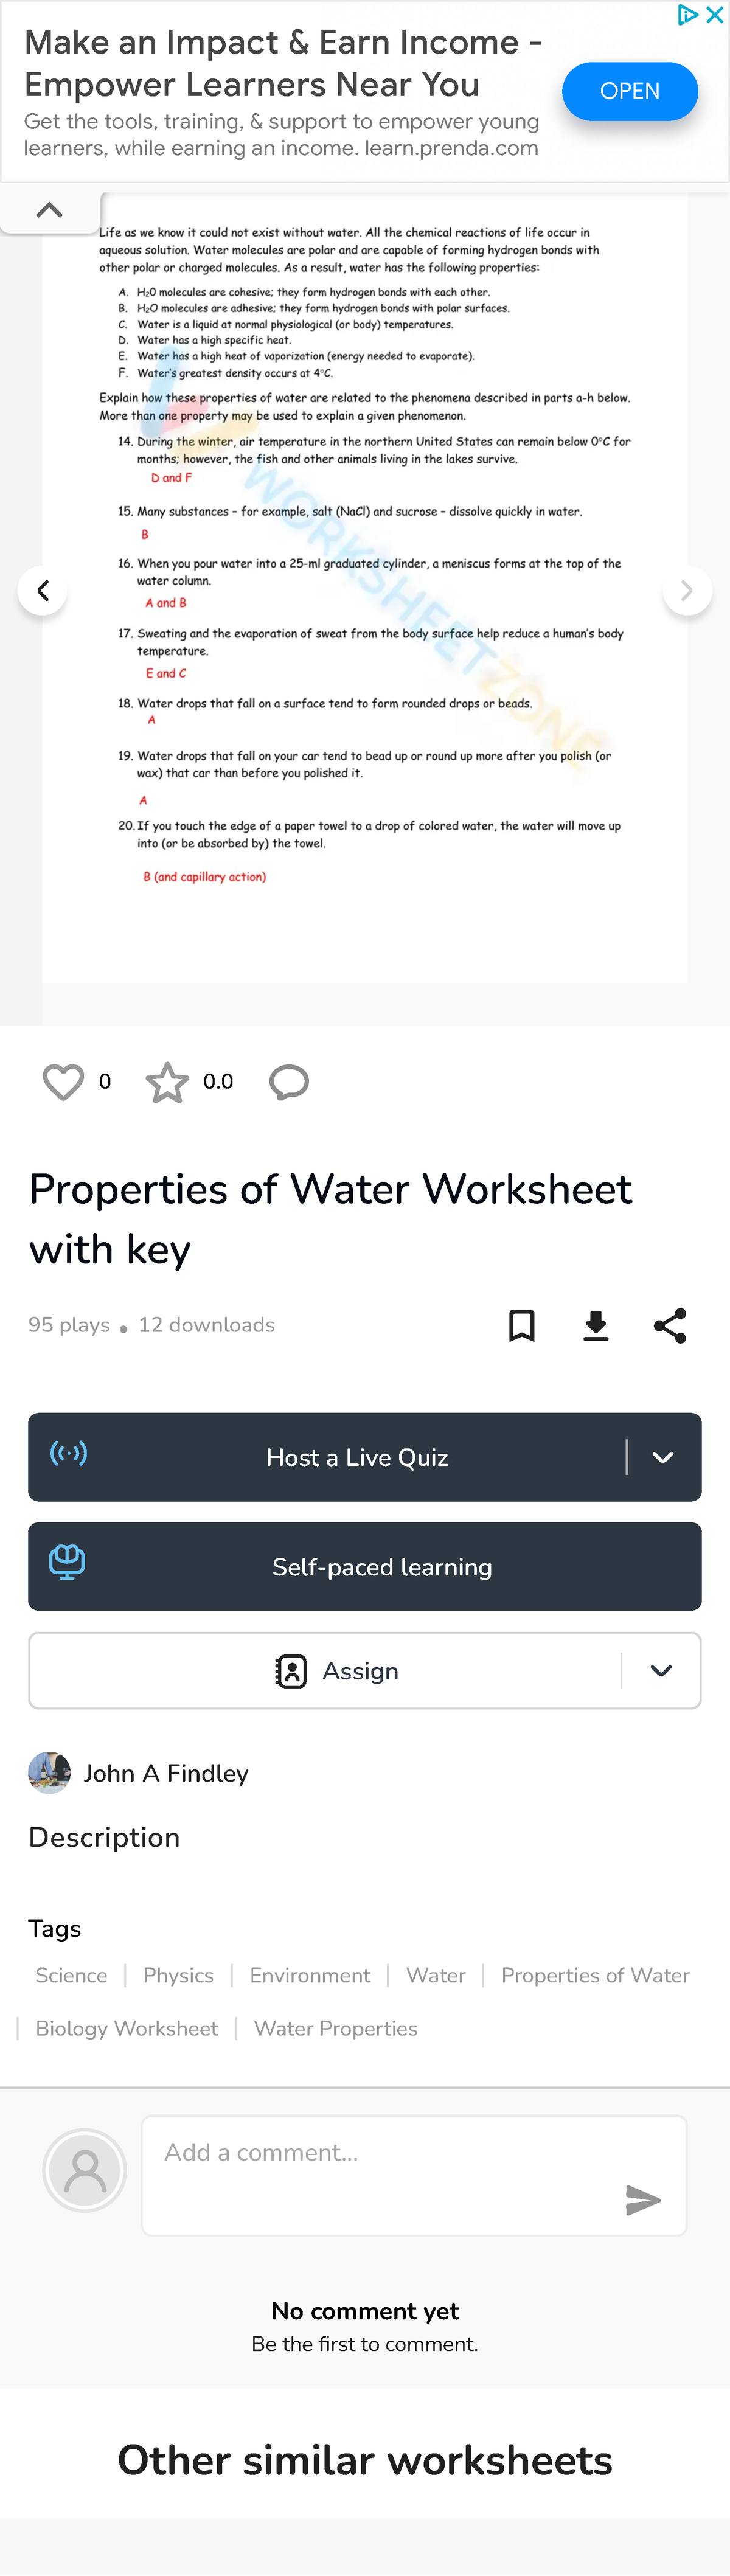Image resolution: width=730 pixels, height=2576 pixels.
Task: Bookmark this worksheet
Action: coord(521,1326)
